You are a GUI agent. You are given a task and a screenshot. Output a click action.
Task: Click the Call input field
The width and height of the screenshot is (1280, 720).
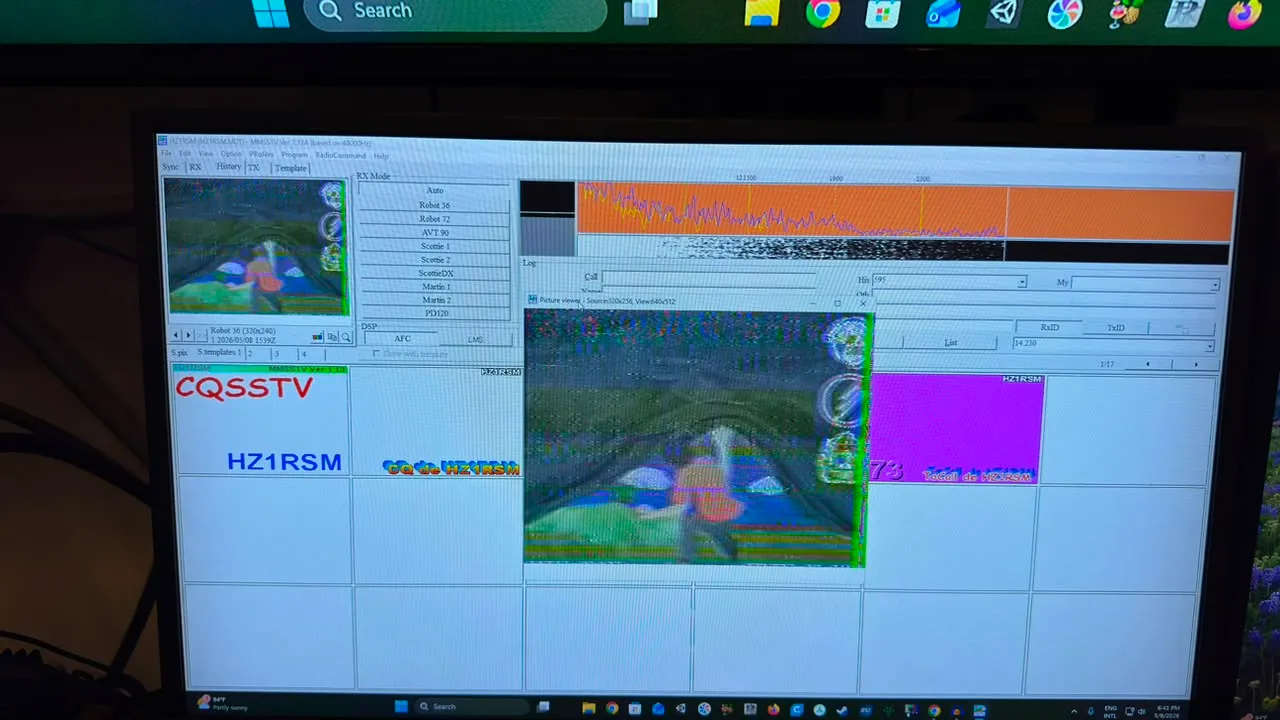coord(709,278)
